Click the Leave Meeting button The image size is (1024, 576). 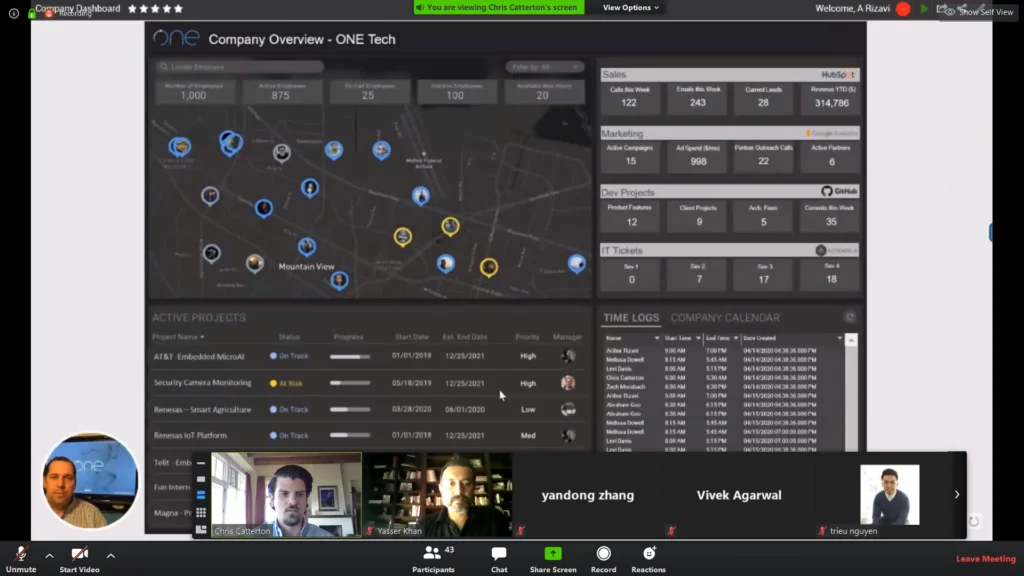click(985, 559)
